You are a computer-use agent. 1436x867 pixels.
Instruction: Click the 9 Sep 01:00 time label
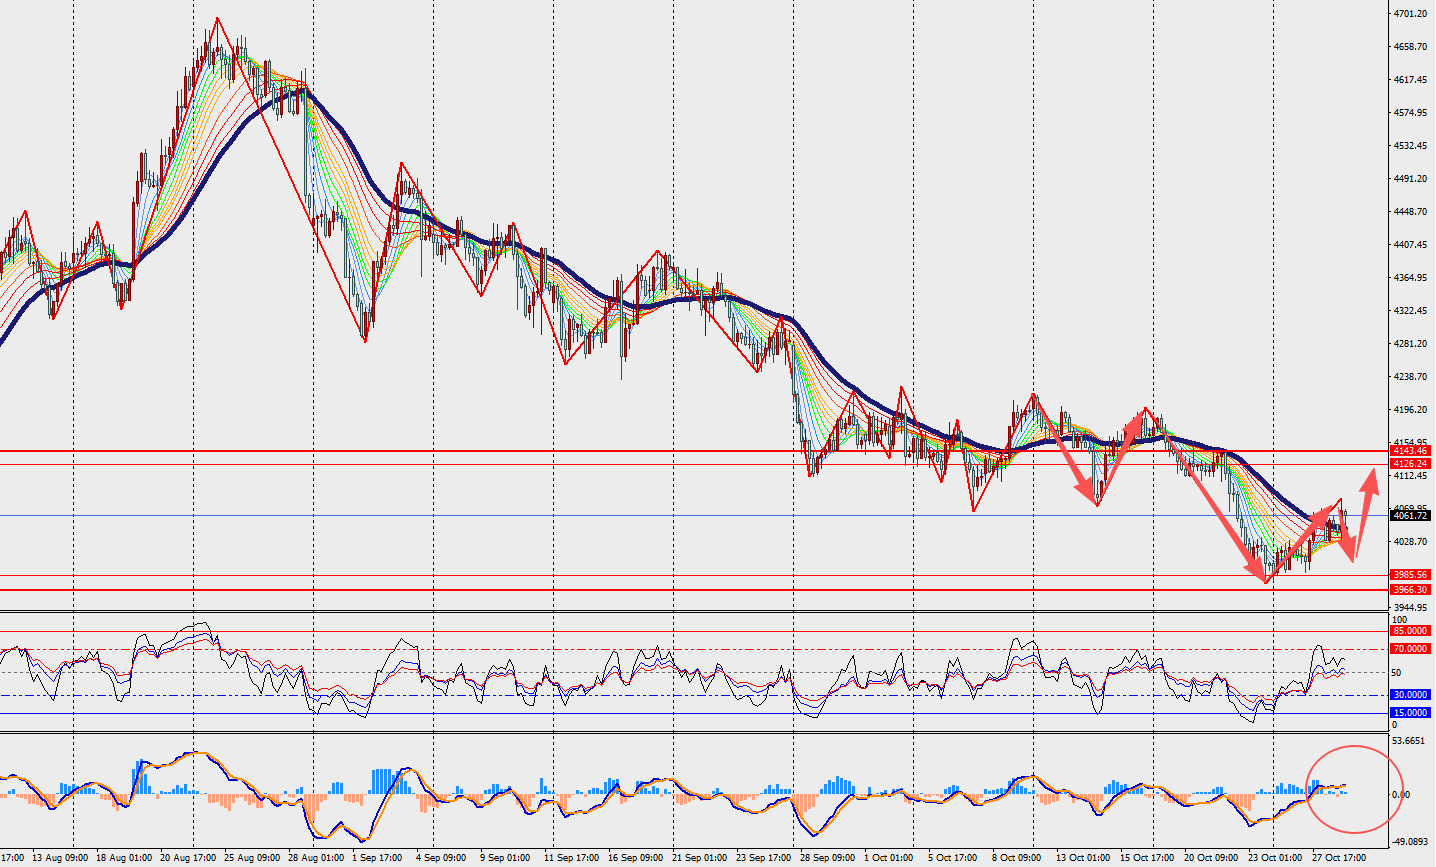[507, 858]
